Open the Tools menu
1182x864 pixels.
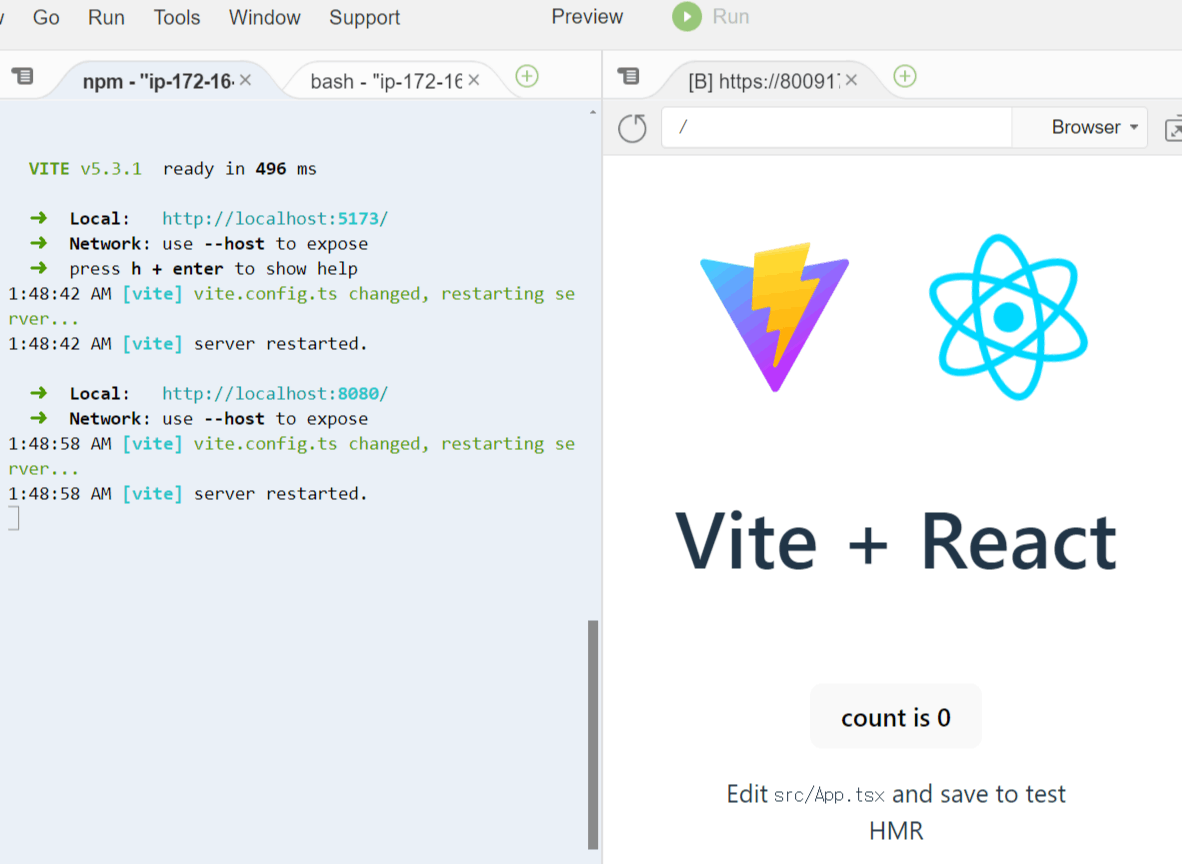click(x=177, y=17)
